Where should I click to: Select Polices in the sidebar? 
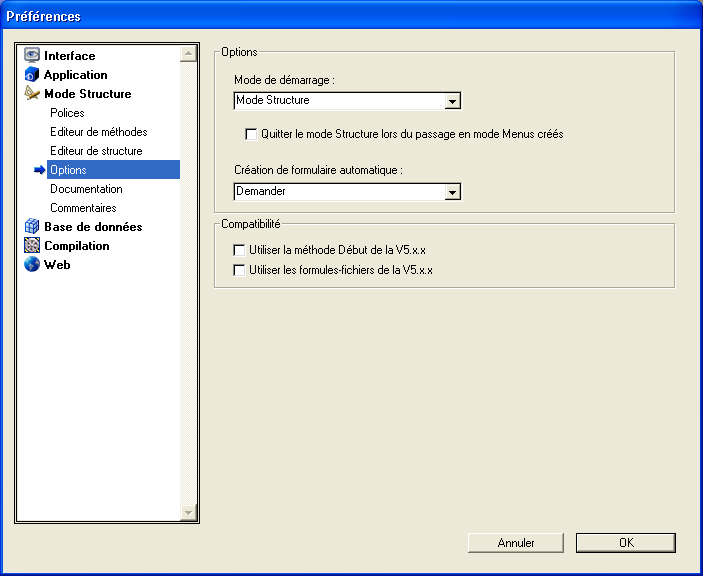click(x=67, y=113)
